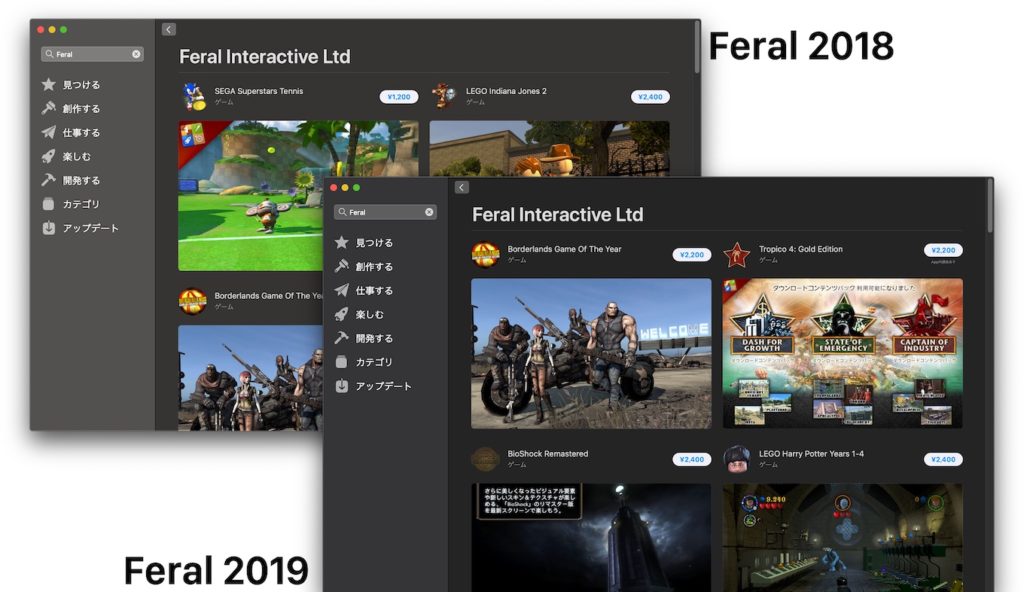Click the LEGO Harry Potter Years 1-4 icon

[x=738, y=458]
